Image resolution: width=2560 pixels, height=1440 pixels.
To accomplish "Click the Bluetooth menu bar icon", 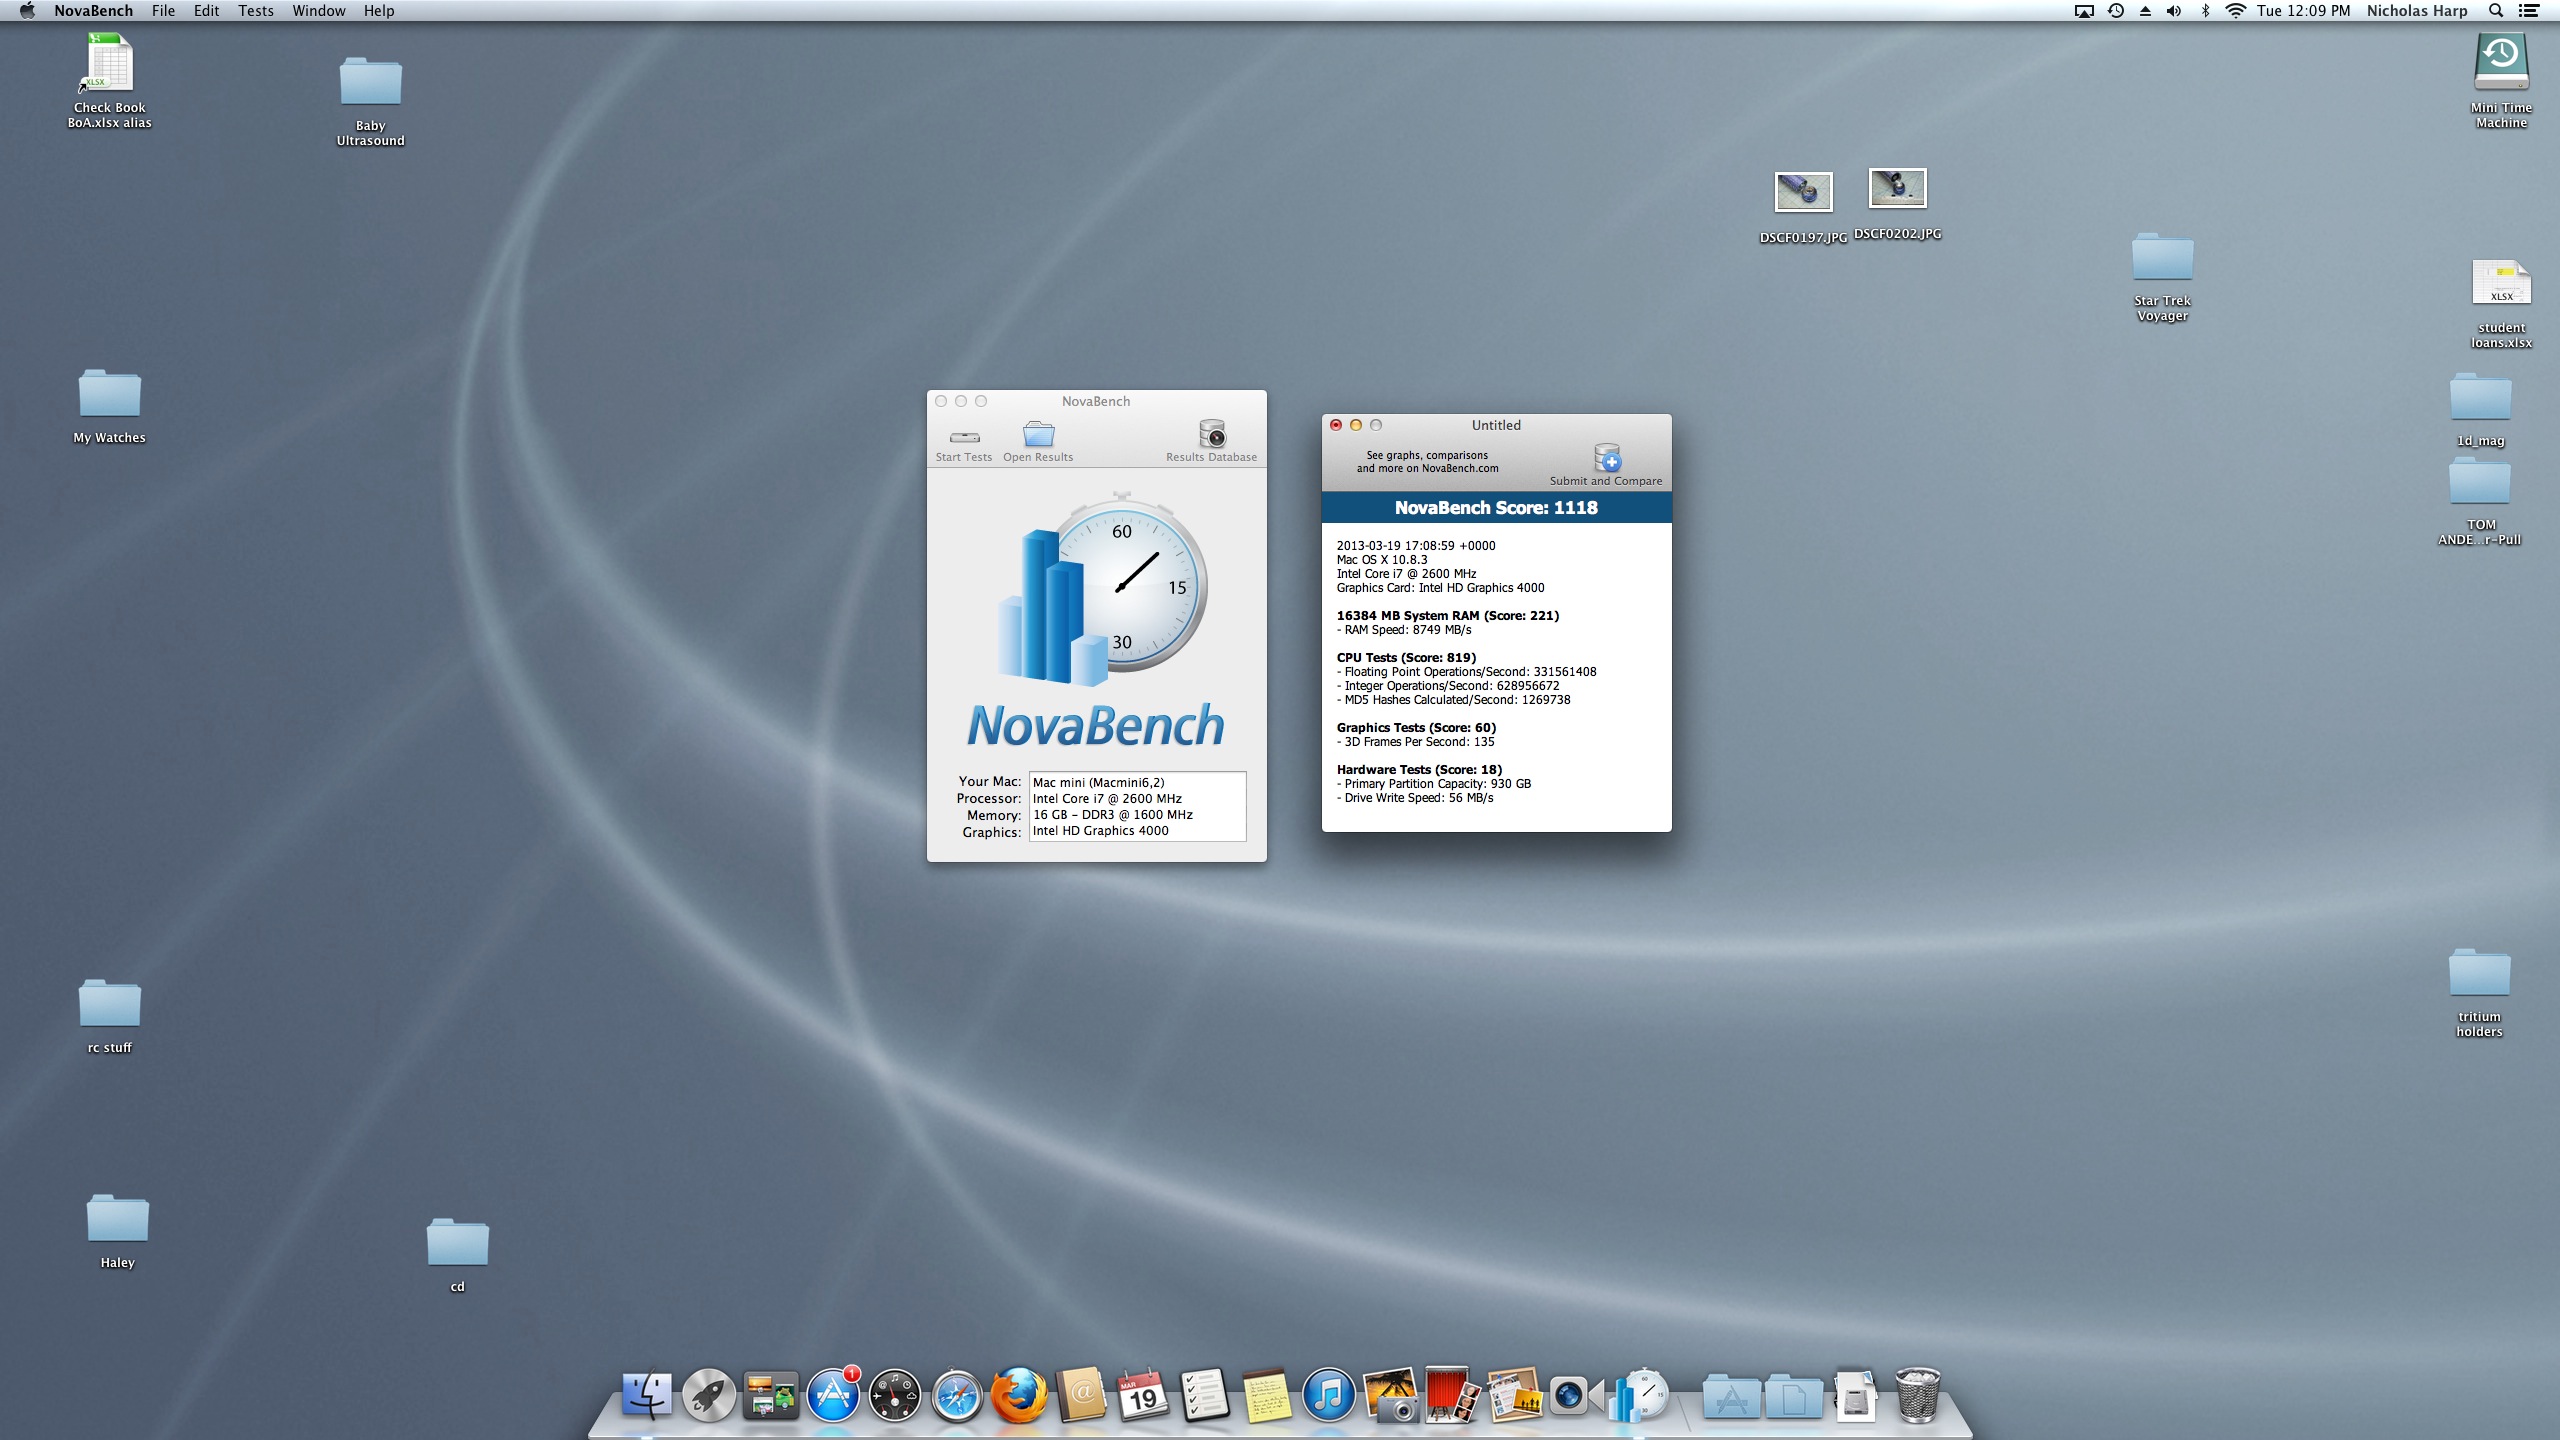I will (x=2205, y=11).
